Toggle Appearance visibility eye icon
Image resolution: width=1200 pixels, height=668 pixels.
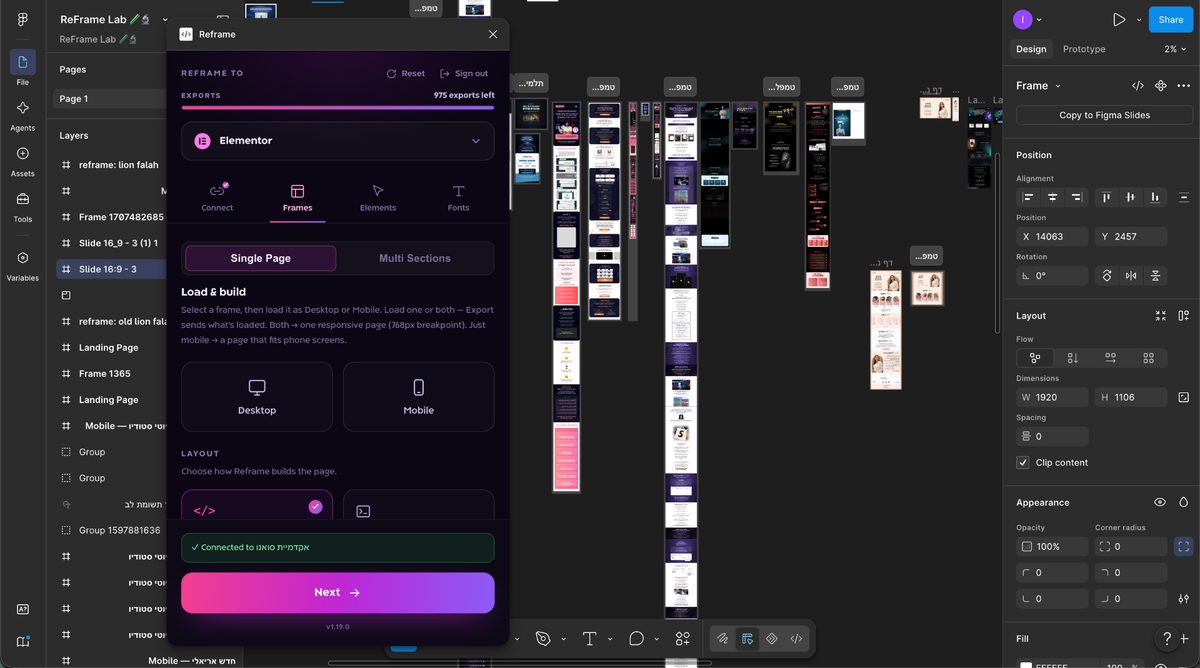pos(1160,503)
